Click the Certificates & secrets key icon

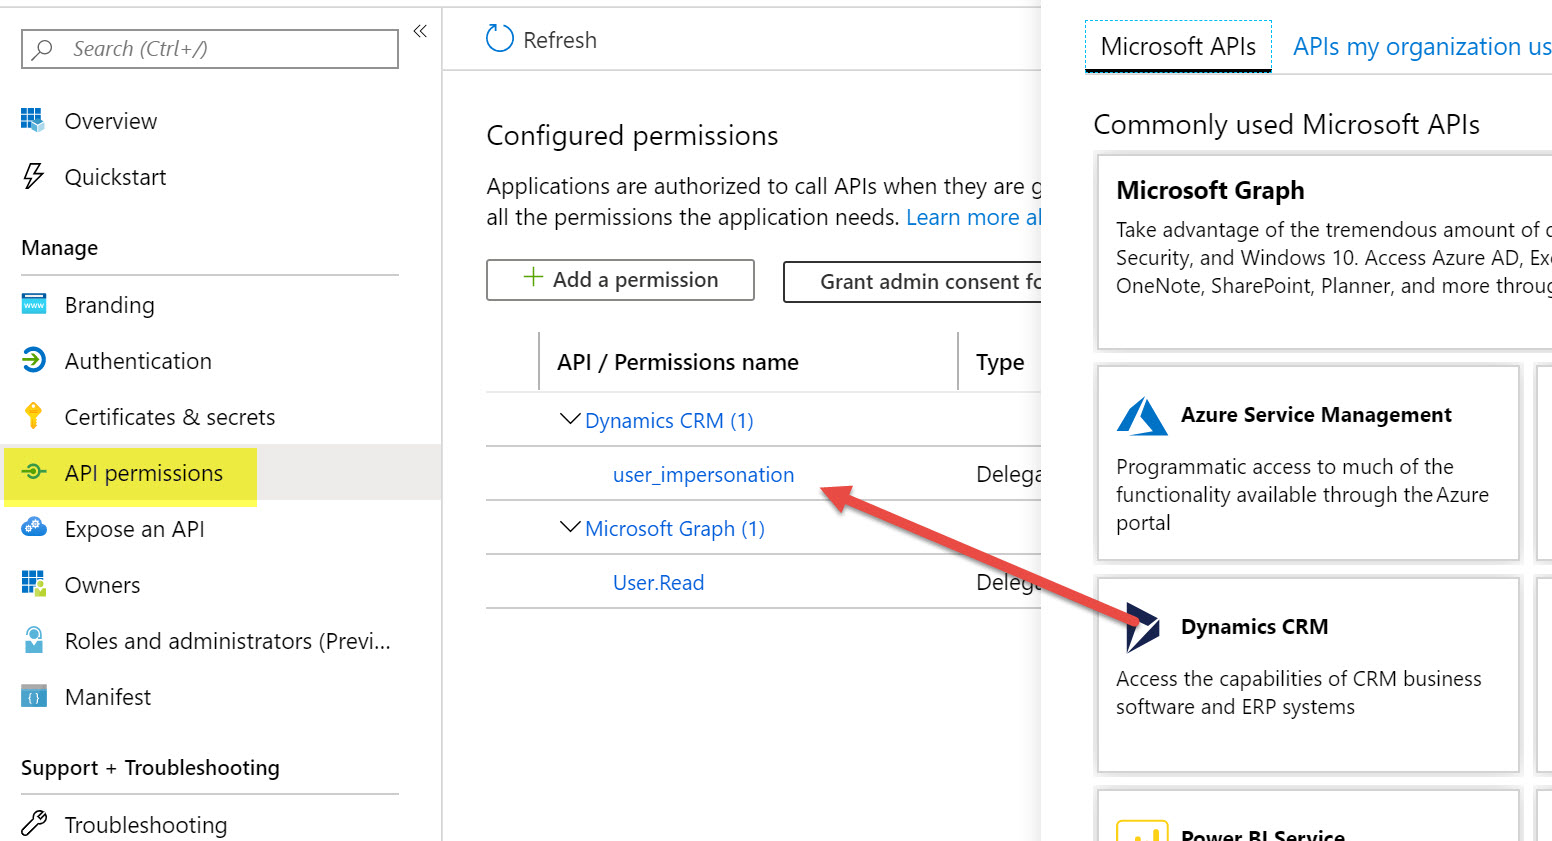pyautogui.click(x=33, y=416)
